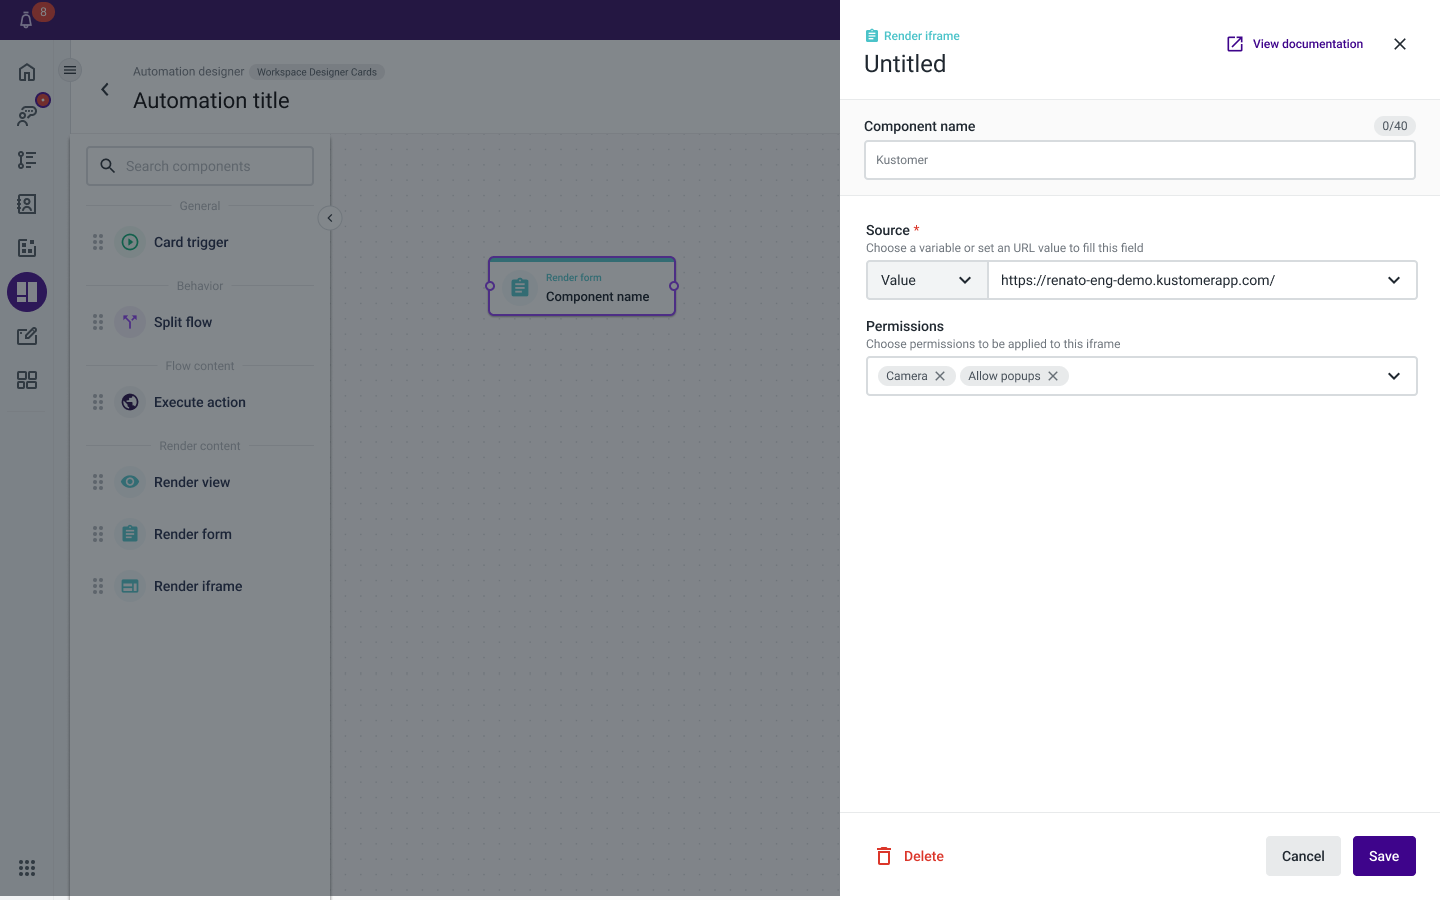Viewport: 1440px width, 900px height.
Task: Open the task list sidebar icon
Action: [x=27, y=160]
